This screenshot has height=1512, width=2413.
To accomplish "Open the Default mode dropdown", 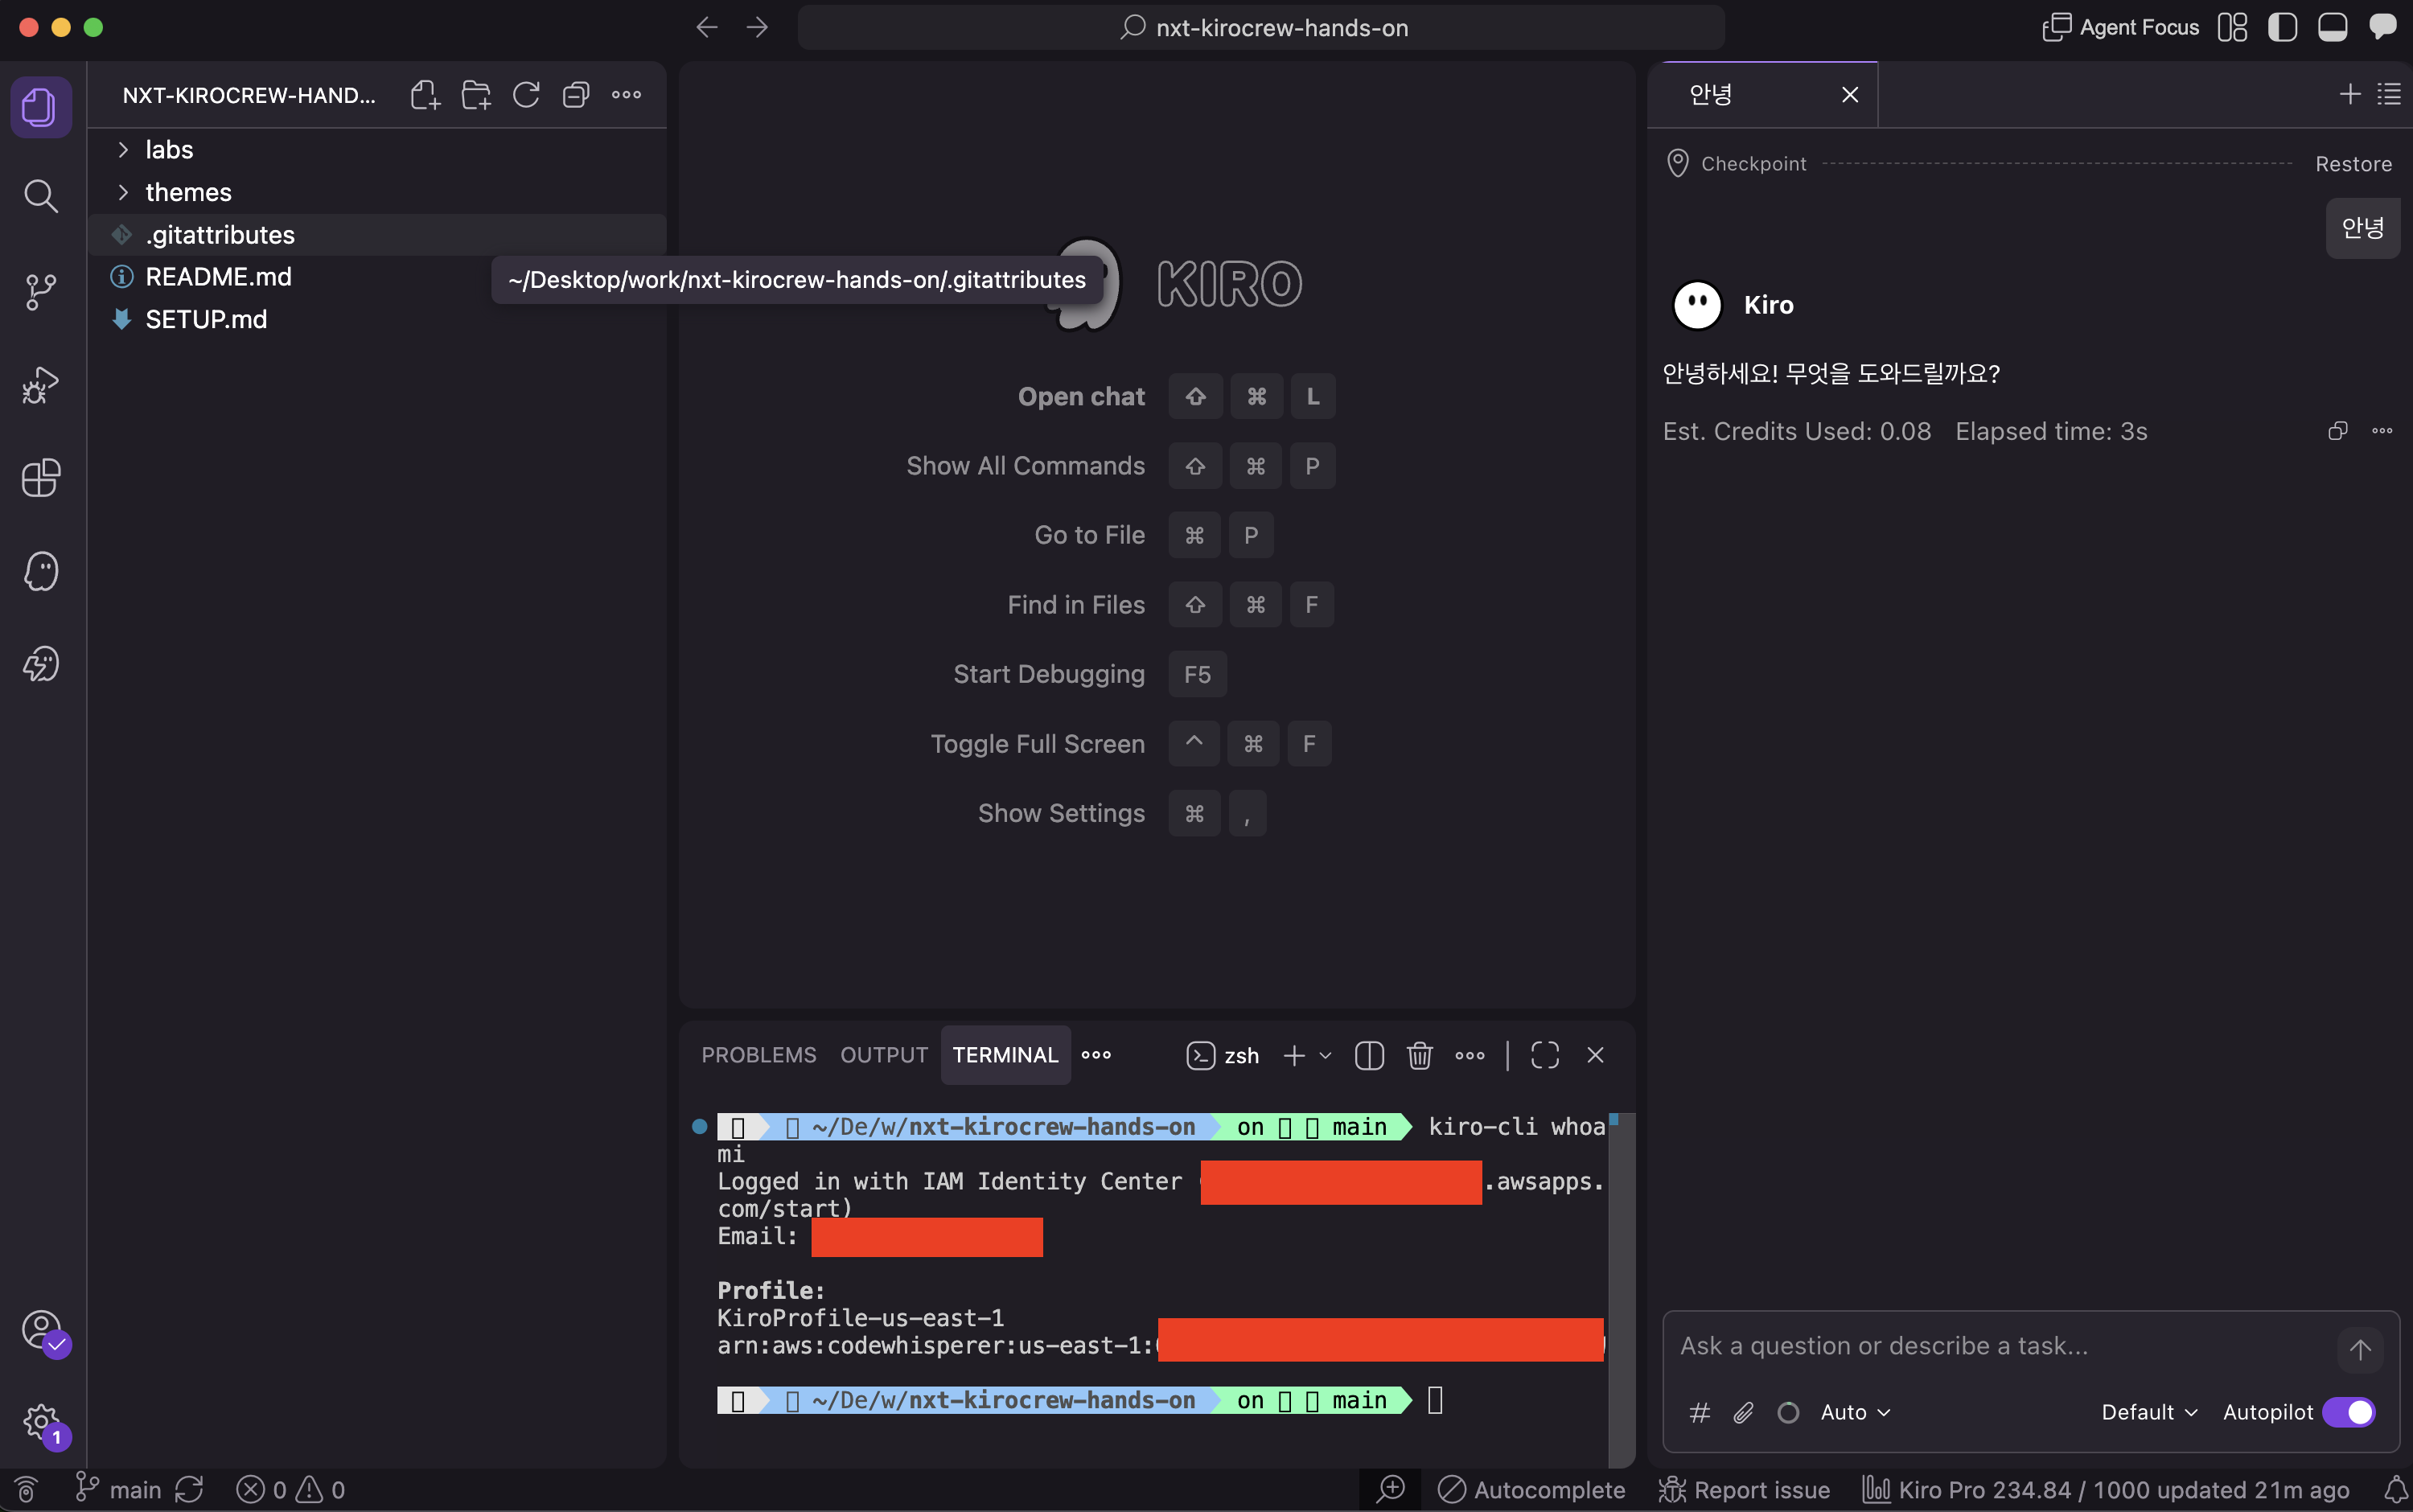I will [2149, 1412].
